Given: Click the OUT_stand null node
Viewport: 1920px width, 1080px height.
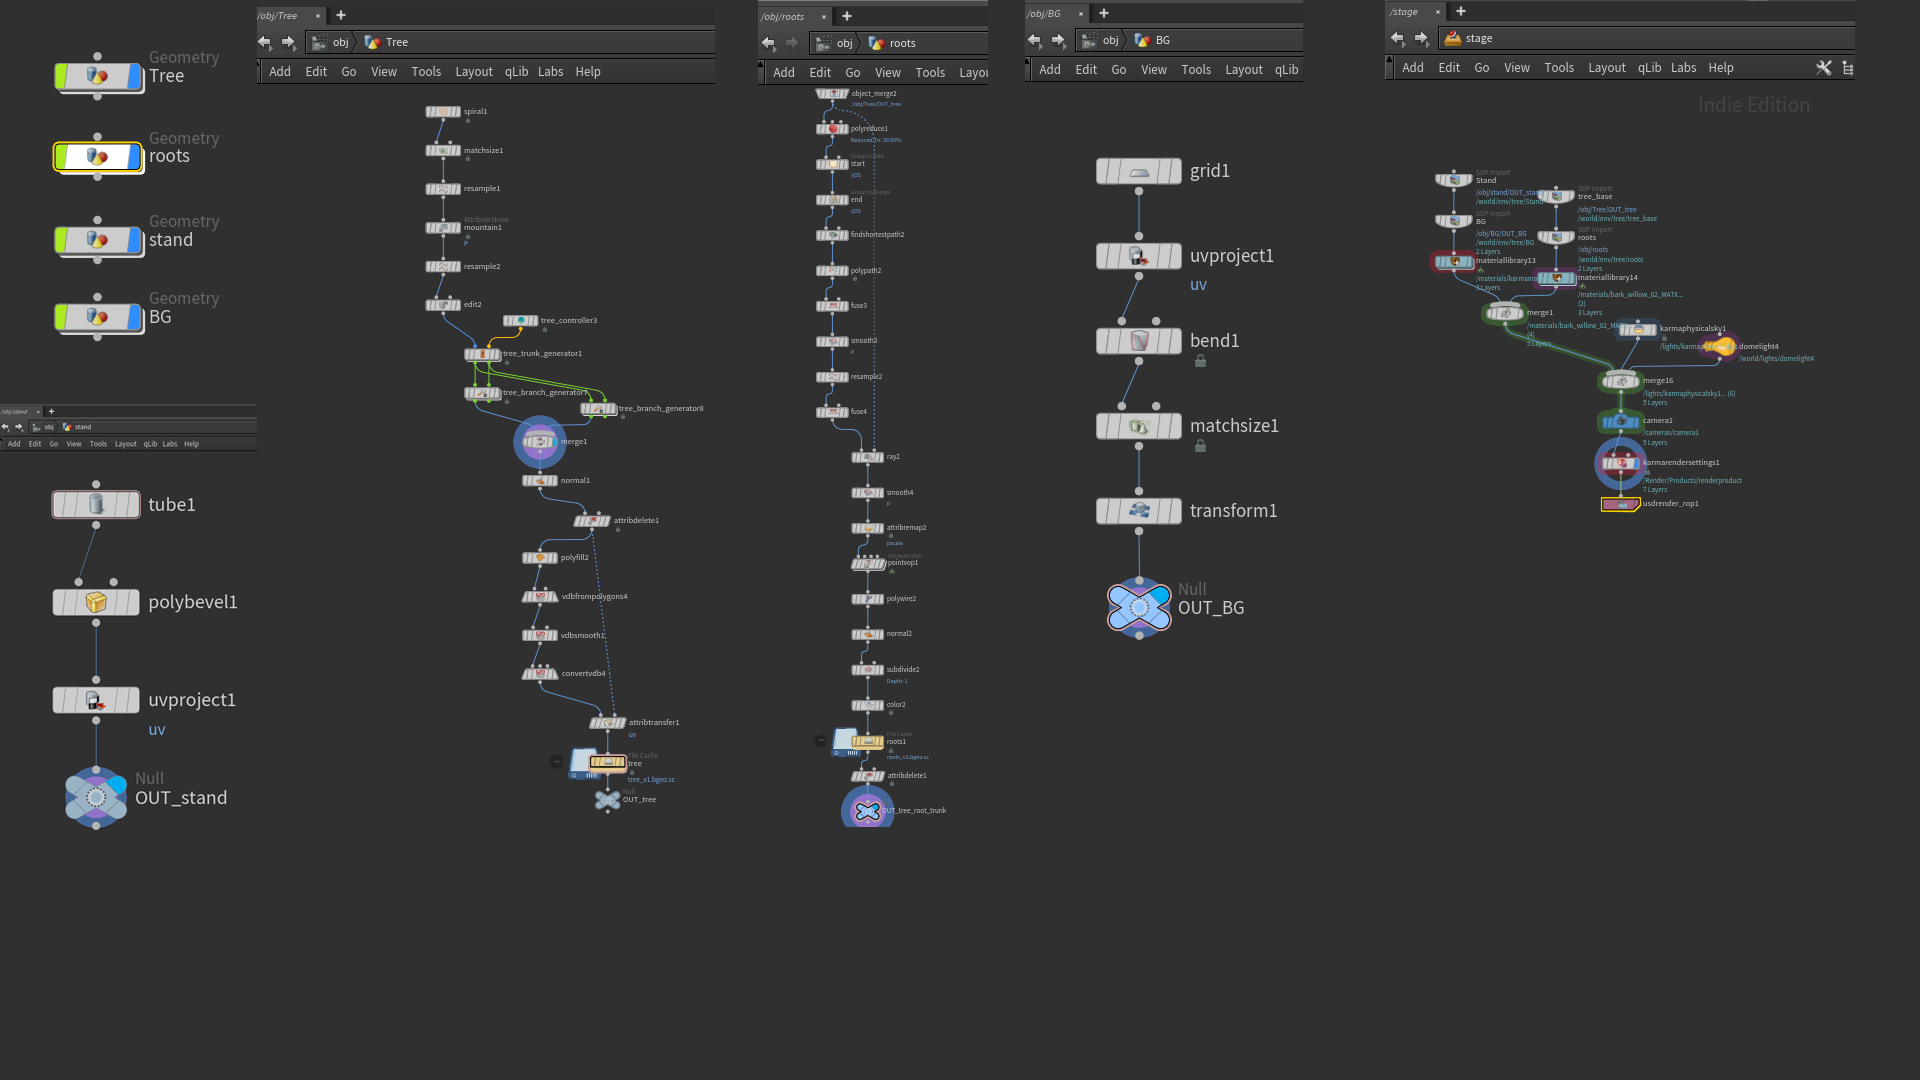Looking at the screenshot, I should coord(96,797).
